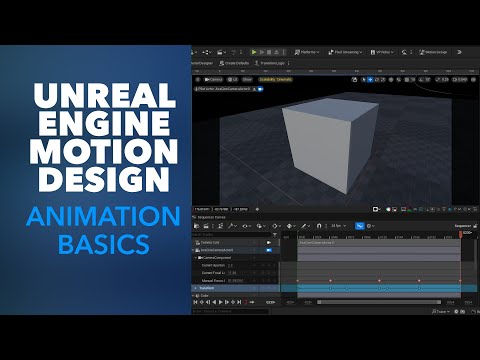480x360 pixels.
Task: Open the Trace dropdown in status bar
Action: coord(441,311)
